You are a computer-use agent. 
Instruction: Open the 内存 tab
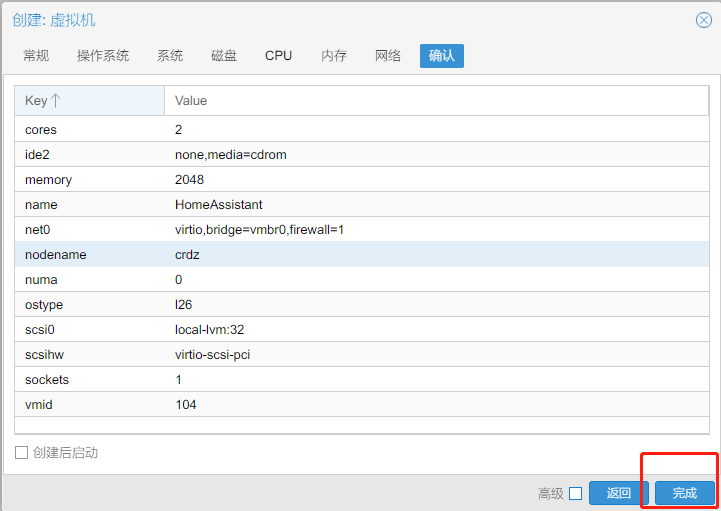[x=334, y=56]
